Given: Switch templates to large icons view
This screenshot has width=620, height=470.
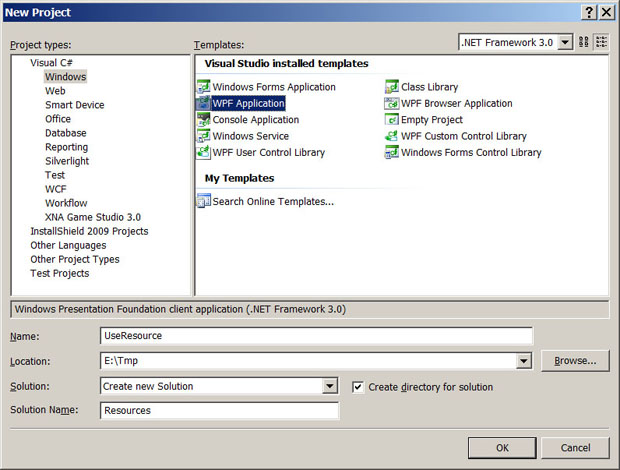Looking at the screenshot, I should [x=584, y=42].
